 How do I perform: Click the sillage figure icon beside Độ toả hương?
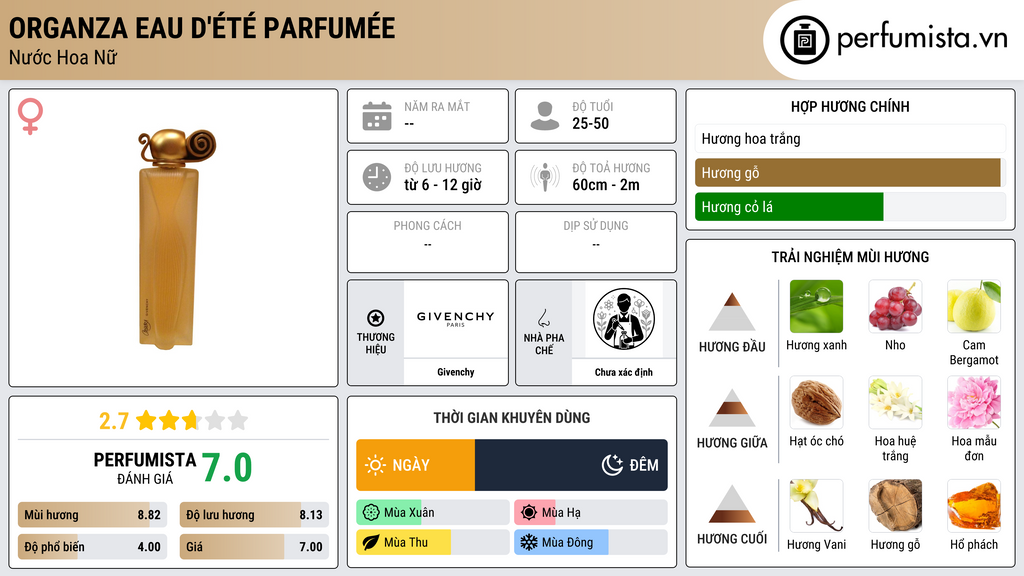[x=545, y=177]
